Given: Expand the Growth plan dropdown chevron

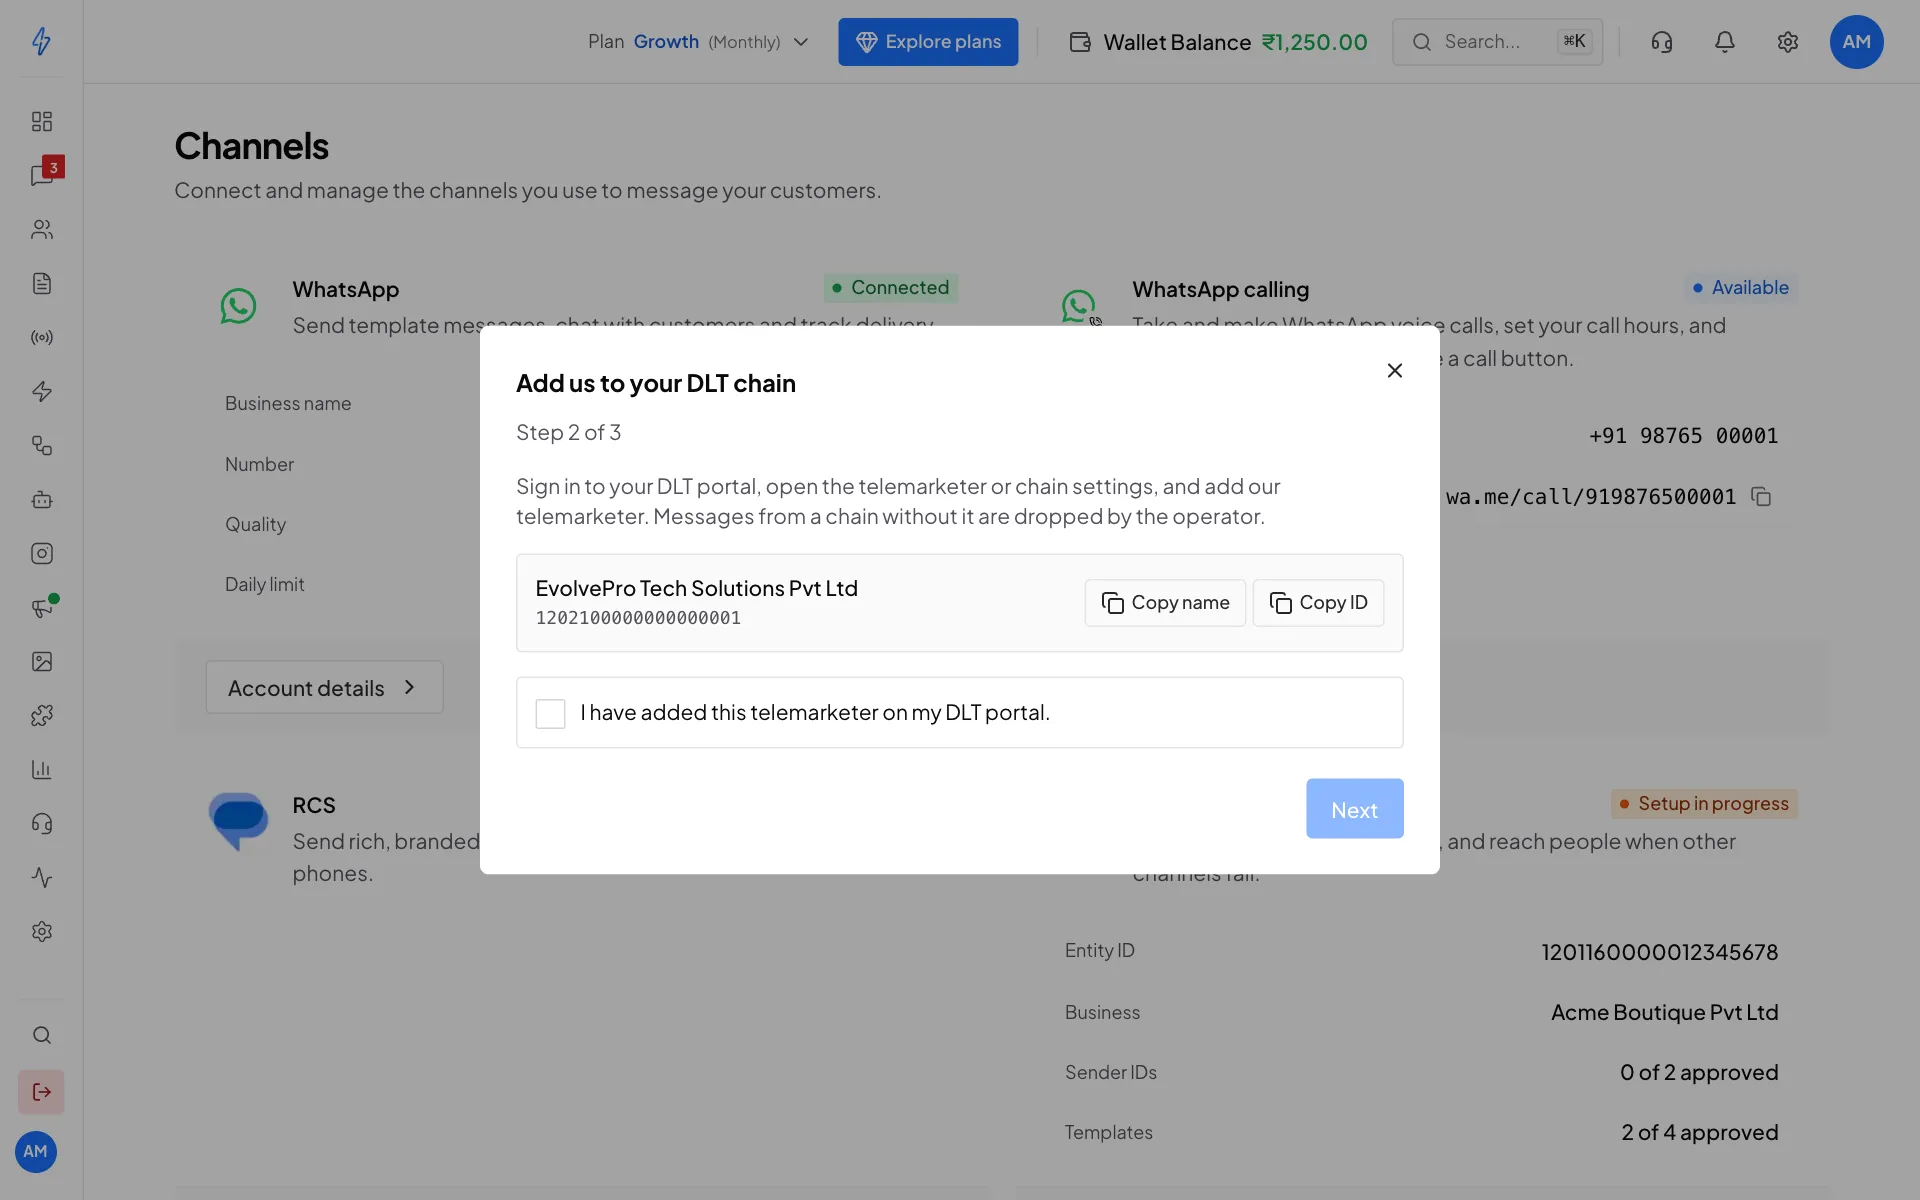Looking at the screenshot, I should pyautogui.click(x=800, y=42).
